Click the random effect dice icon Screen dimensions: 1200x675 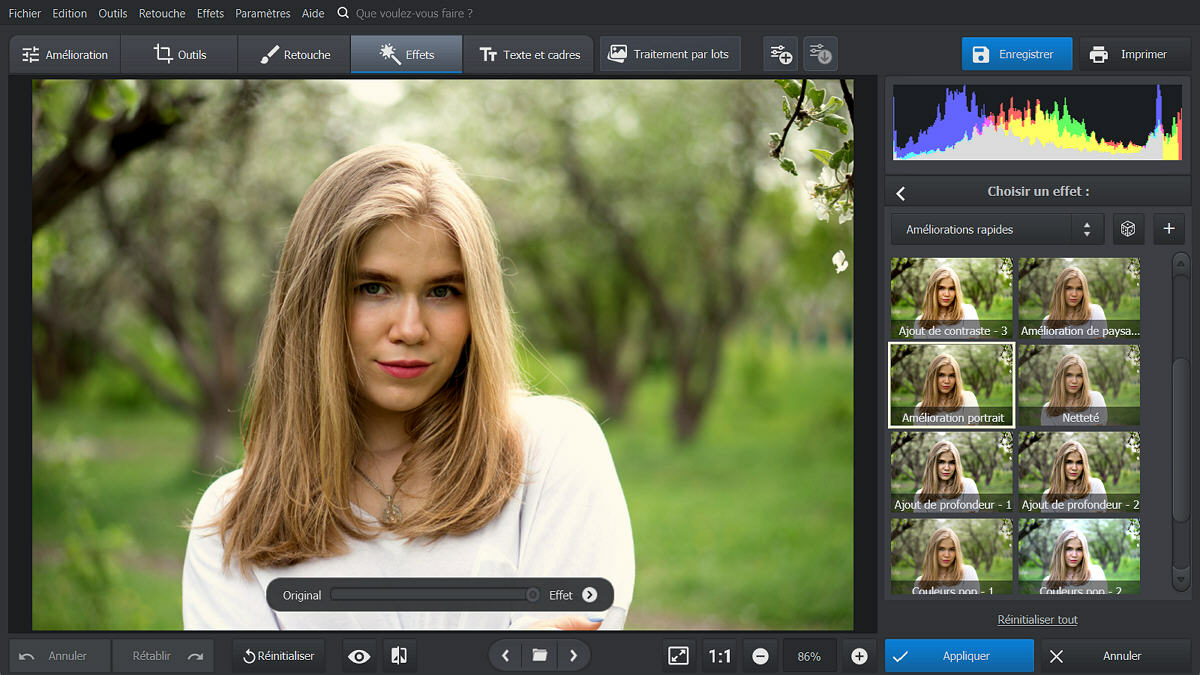(1128, 229)
